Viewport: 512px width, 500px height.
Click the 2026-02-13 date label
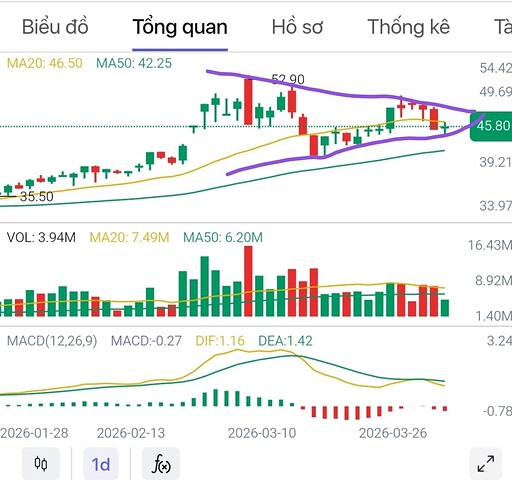pos(131,433)
